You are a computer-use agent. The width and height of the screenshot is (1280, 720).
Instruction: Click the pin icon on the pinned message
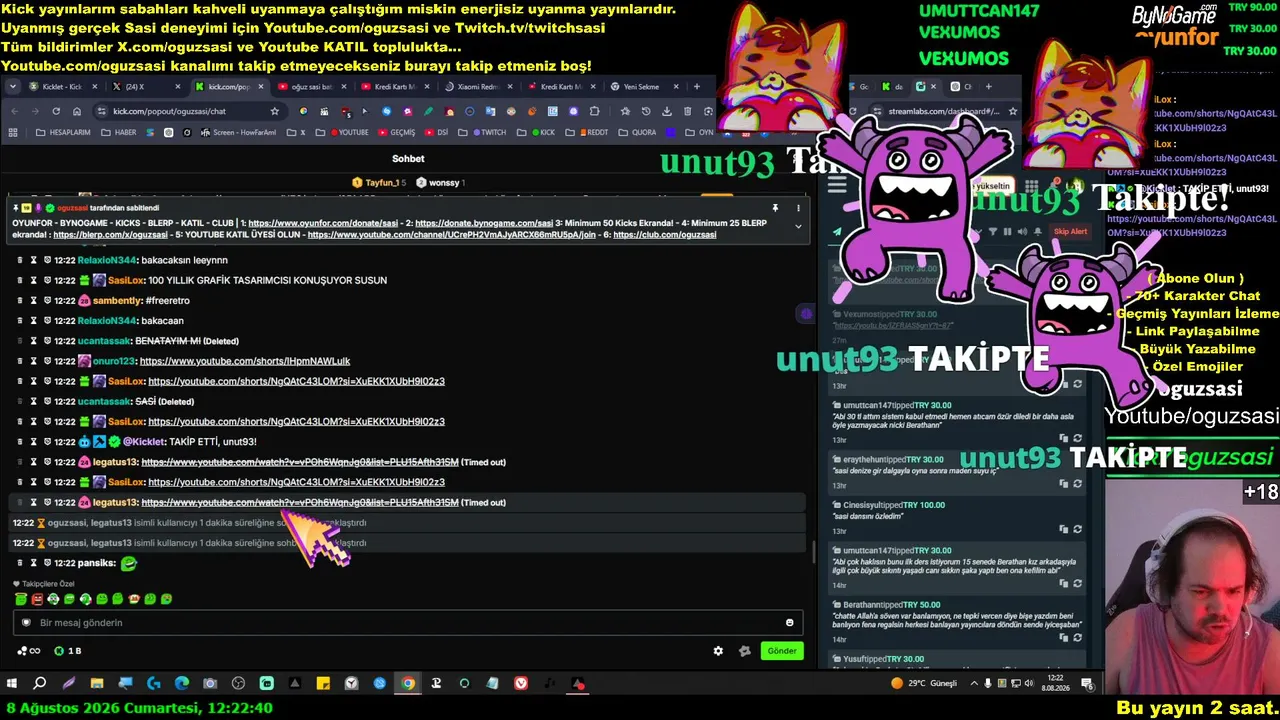pos(775,208)
